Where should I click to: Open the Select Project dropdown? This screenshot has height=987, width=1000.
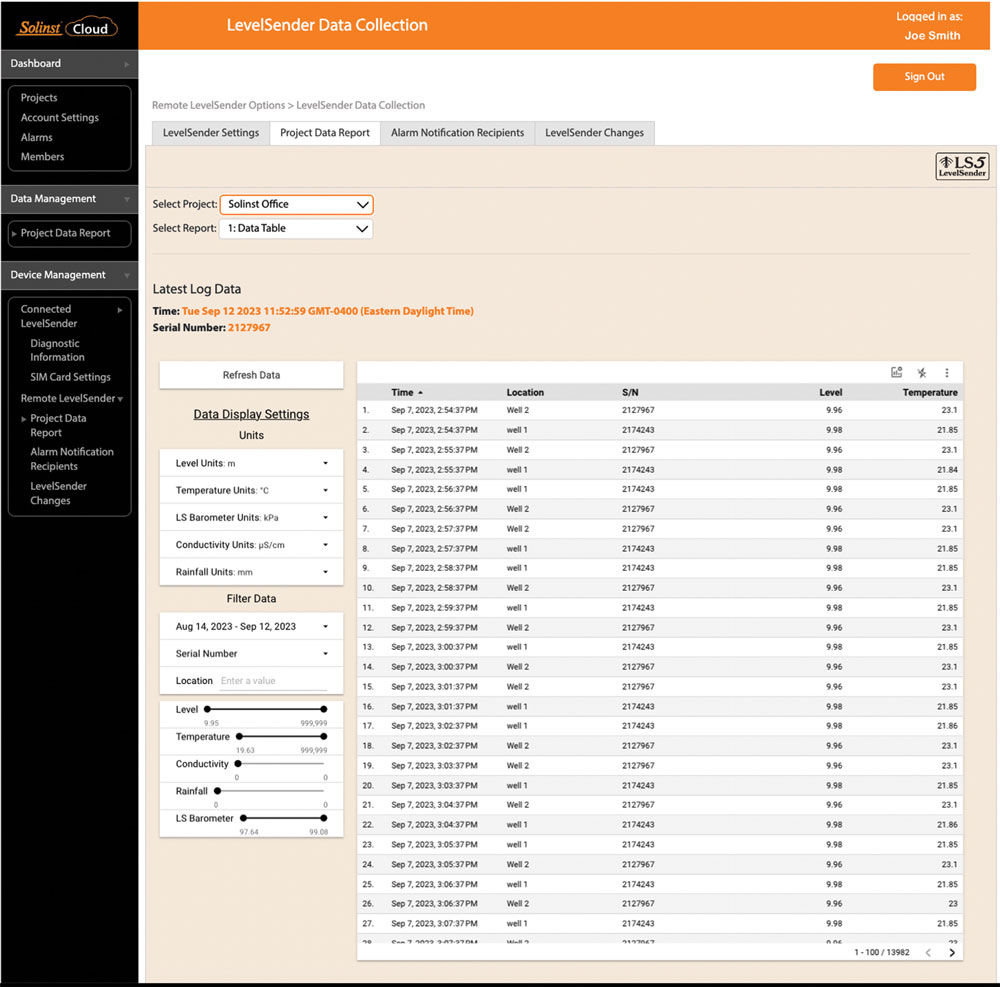coord(296,204)
